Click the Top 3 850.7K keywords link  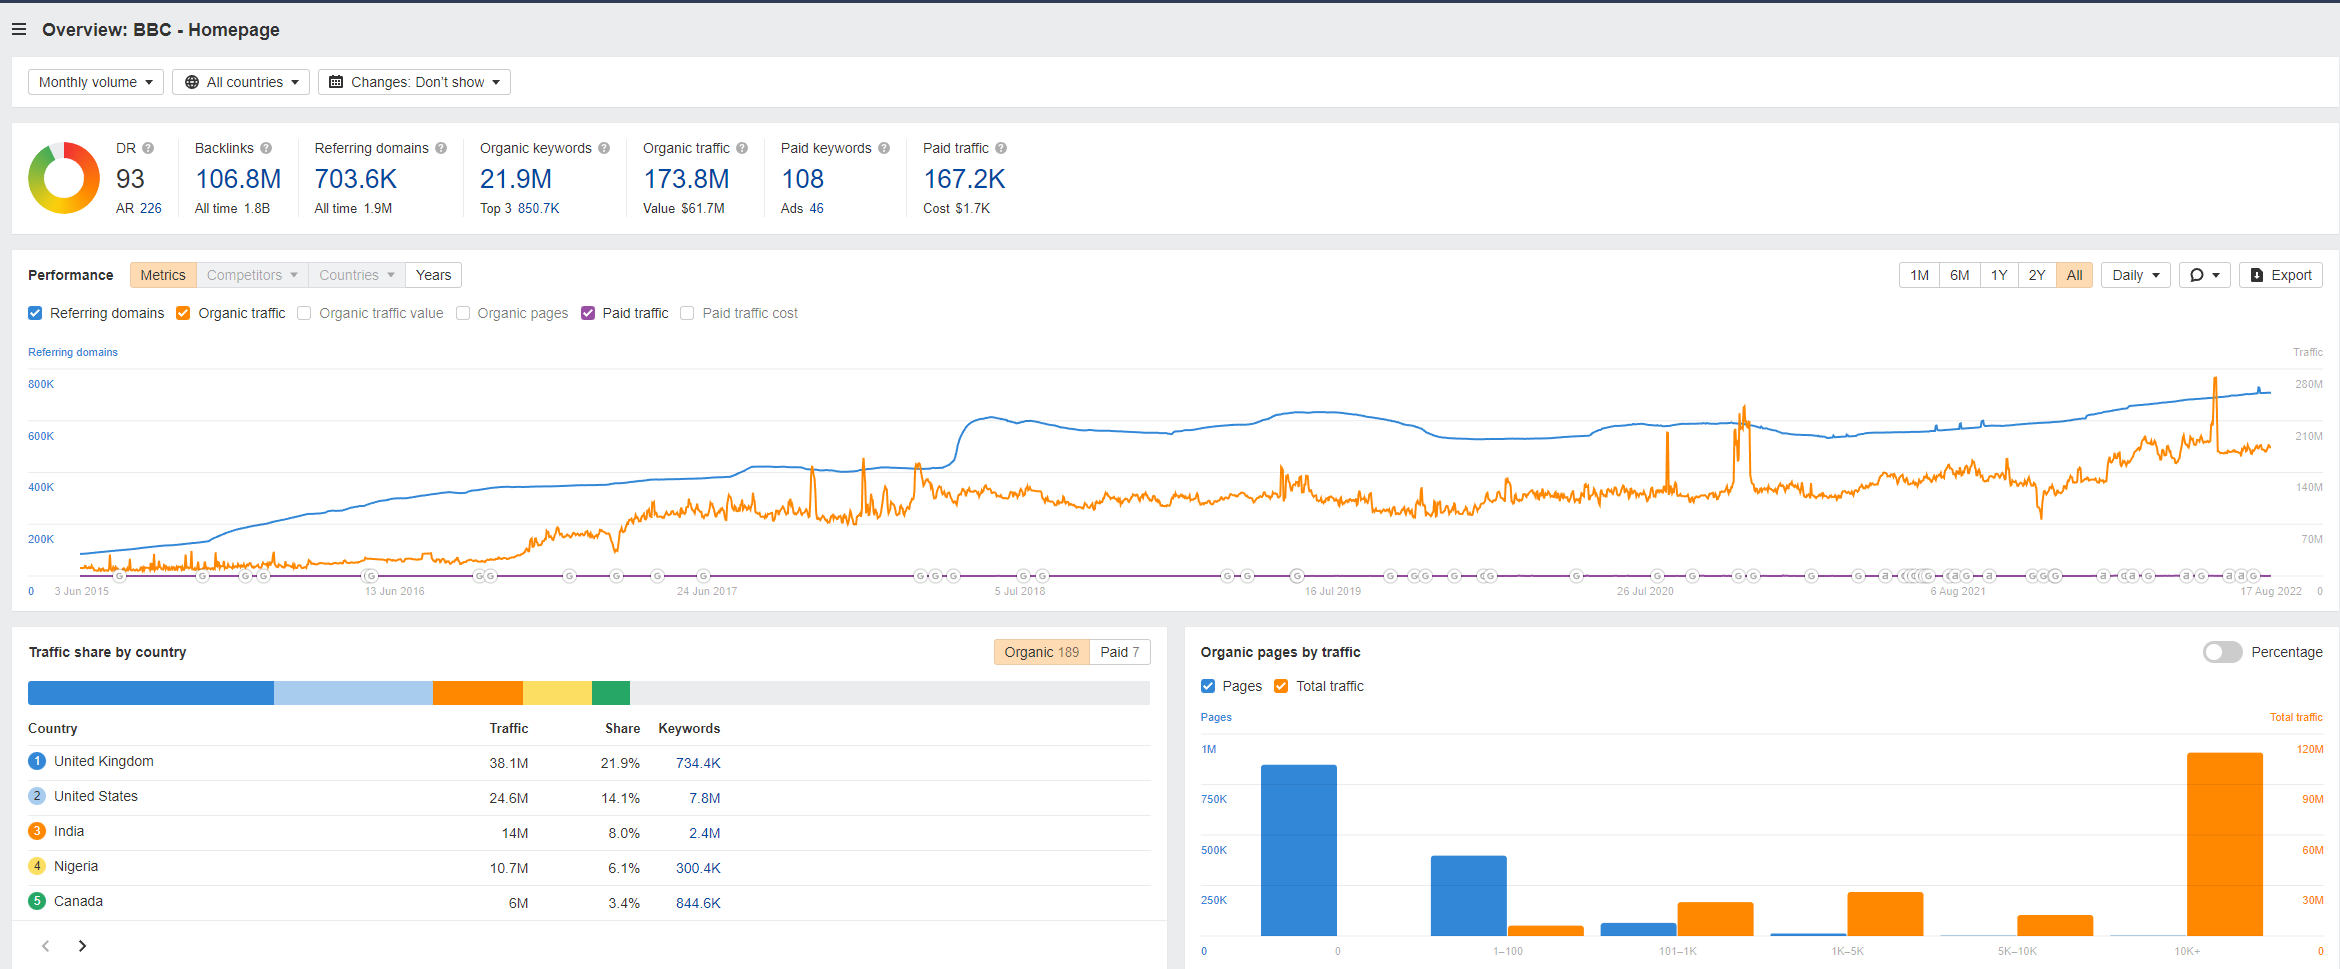point(538,208)
